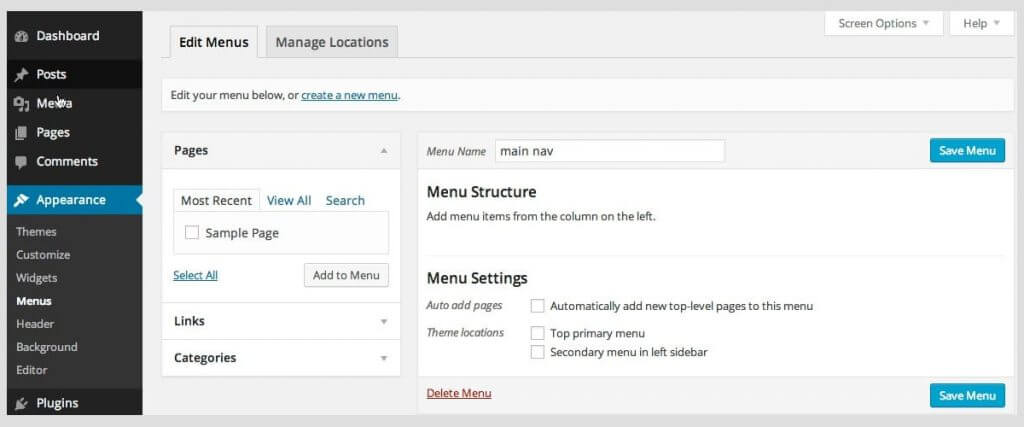Follow the create a new menu link

(x=349, y=95)
